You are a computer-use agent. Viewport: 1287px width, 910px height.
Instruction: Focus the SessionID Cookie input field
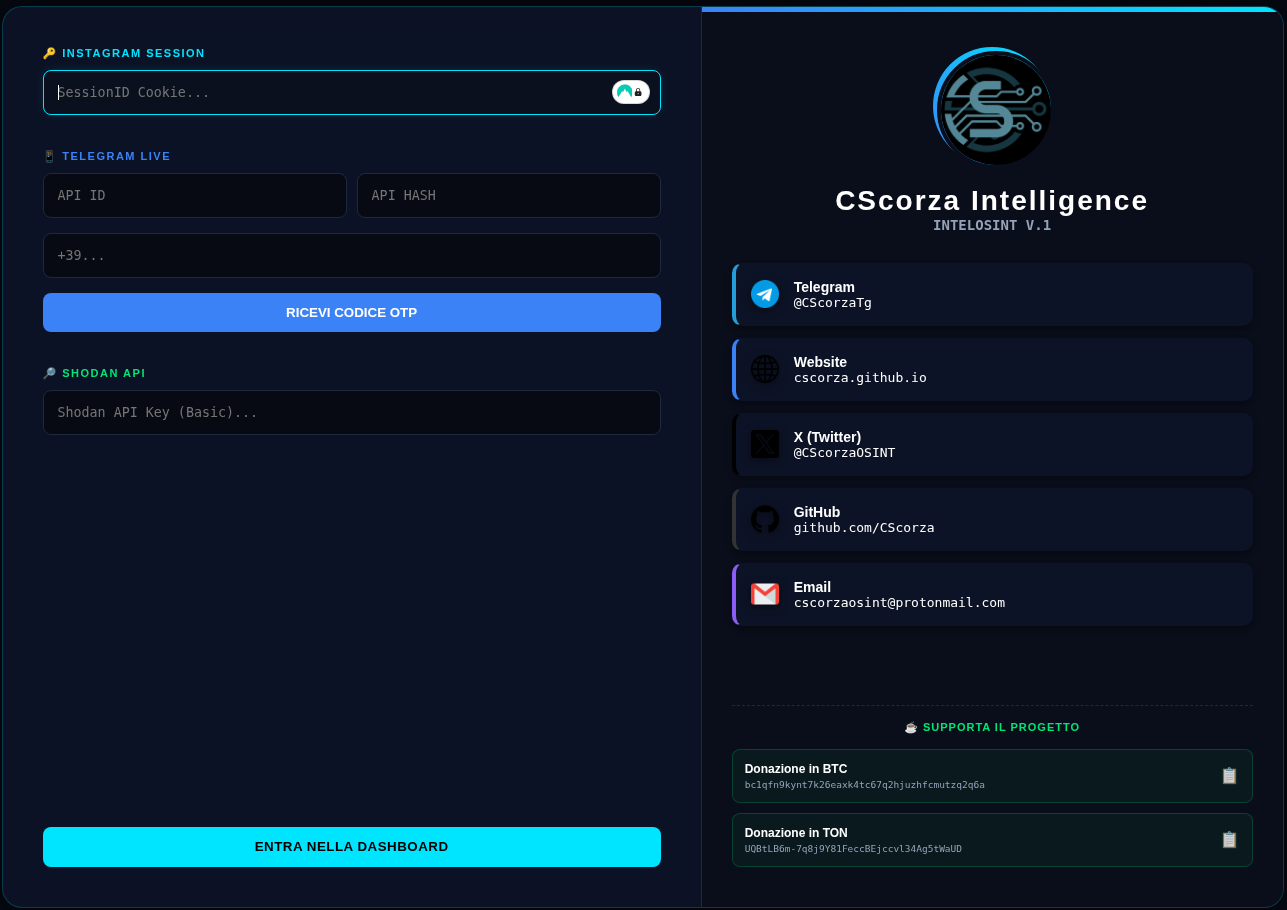352,92
